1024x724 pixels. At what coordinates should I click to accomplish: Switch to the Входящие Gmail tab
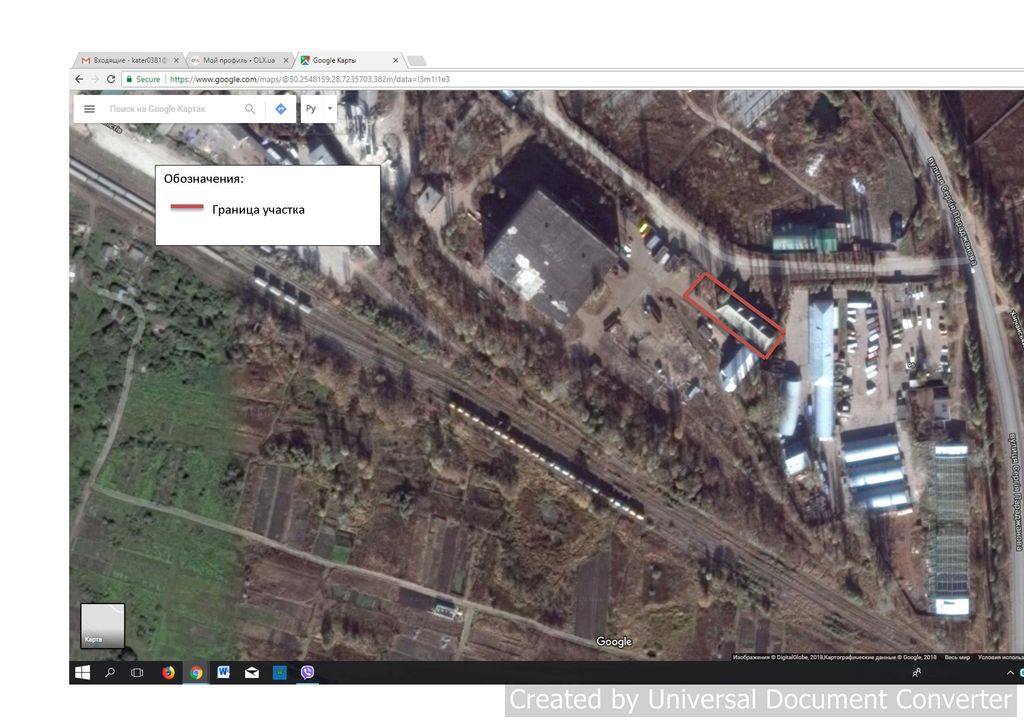coord(124,60)
